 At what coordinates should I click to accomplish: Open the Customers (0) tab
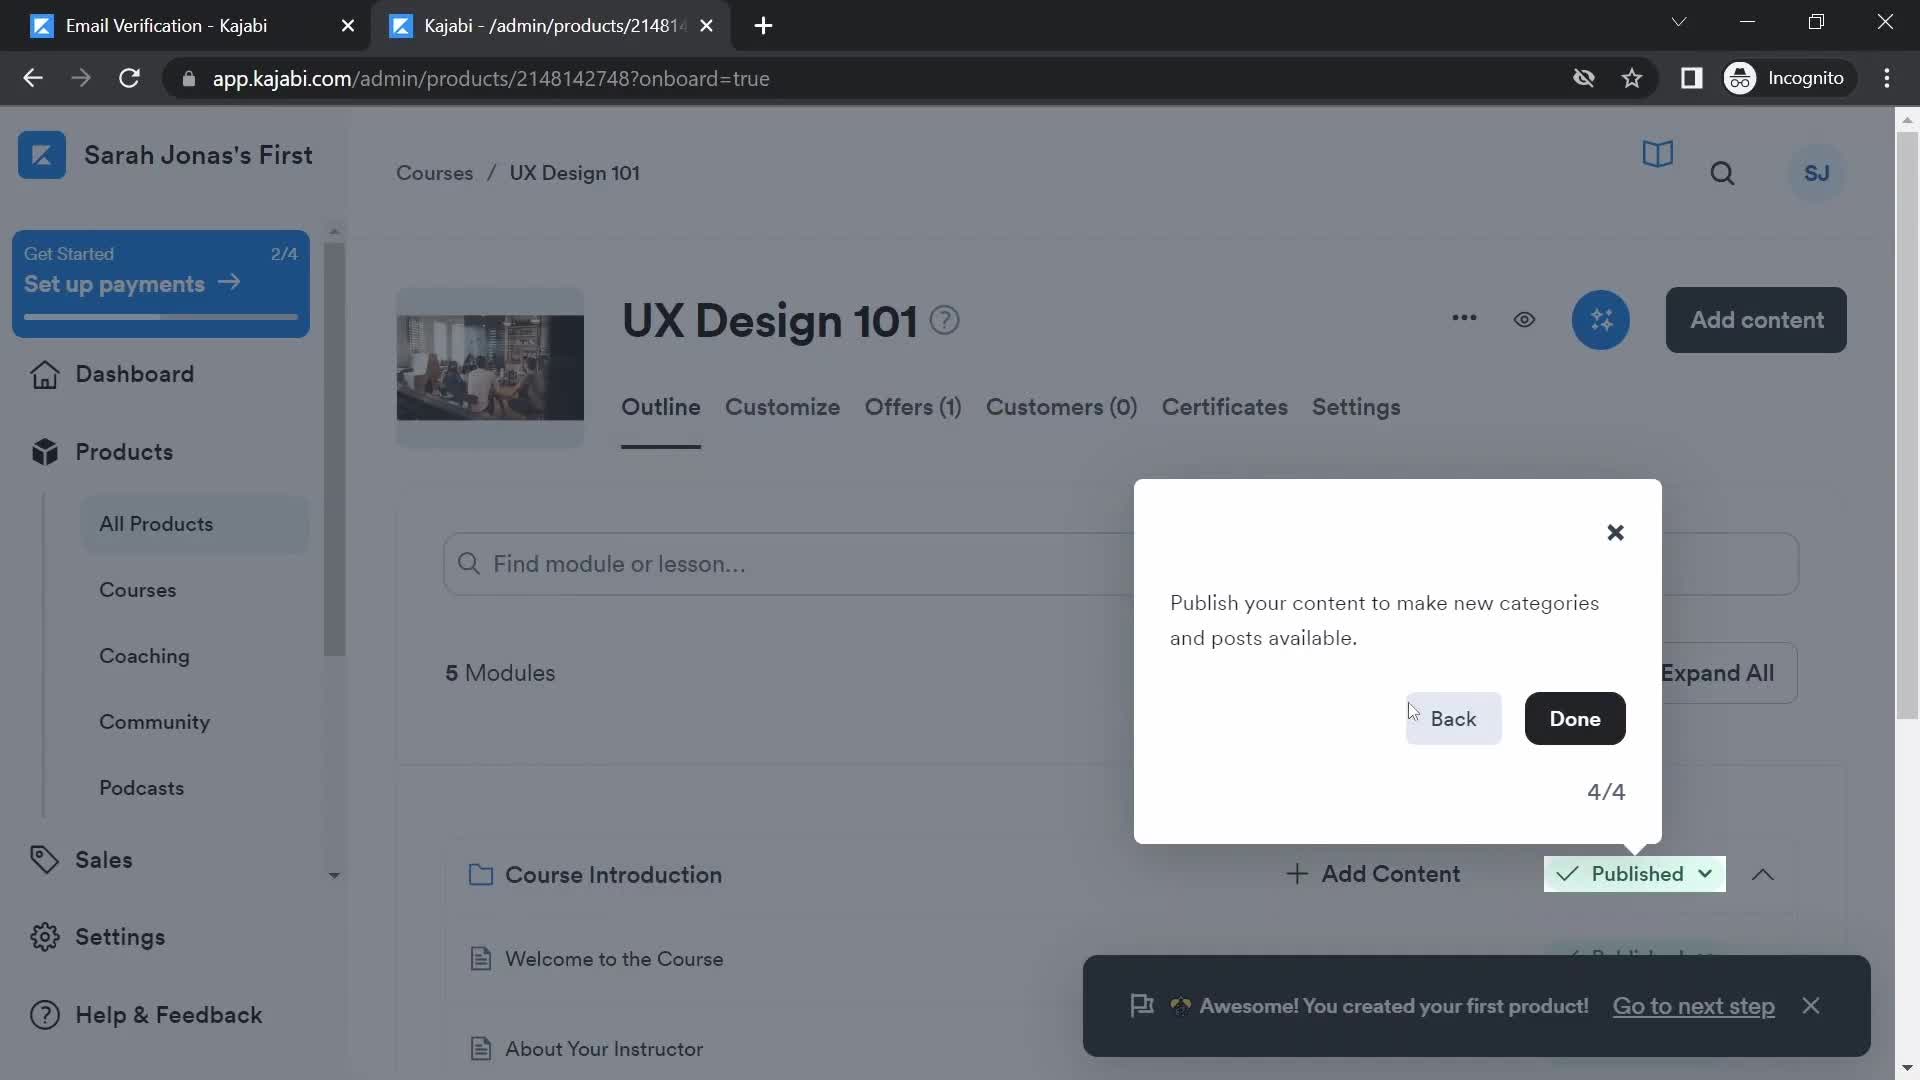pyautogui.click(x=1061, y=408)
